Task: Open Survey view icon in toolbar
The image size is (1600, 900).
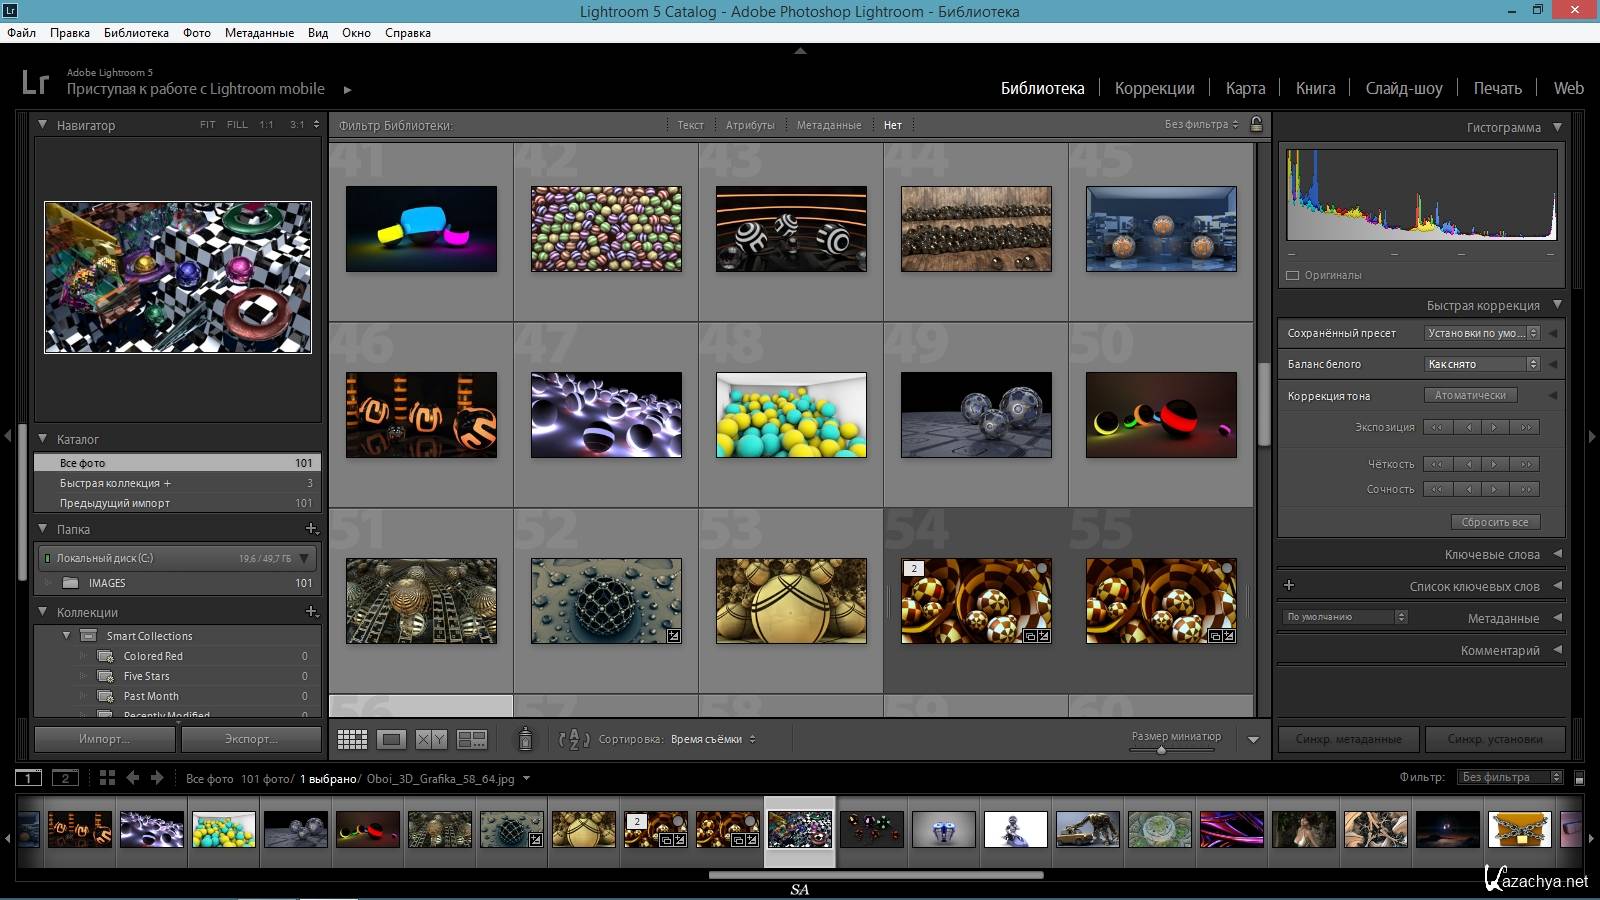Action: click(x=471, y=739)
